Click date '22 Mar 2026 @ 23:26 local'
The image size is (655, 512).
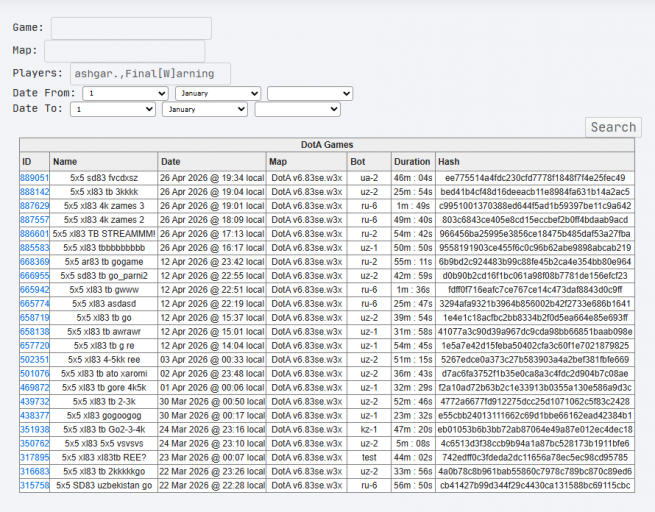(x=212, y=472)
